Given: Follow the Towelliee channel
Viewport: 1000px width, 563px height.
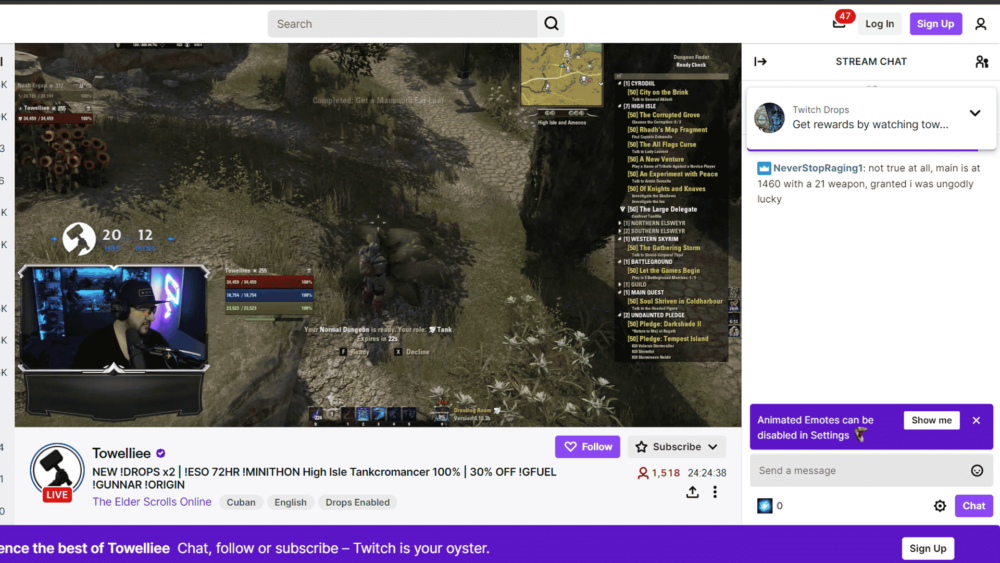Looking at the screenshot, I should click(x=587, y=447).
